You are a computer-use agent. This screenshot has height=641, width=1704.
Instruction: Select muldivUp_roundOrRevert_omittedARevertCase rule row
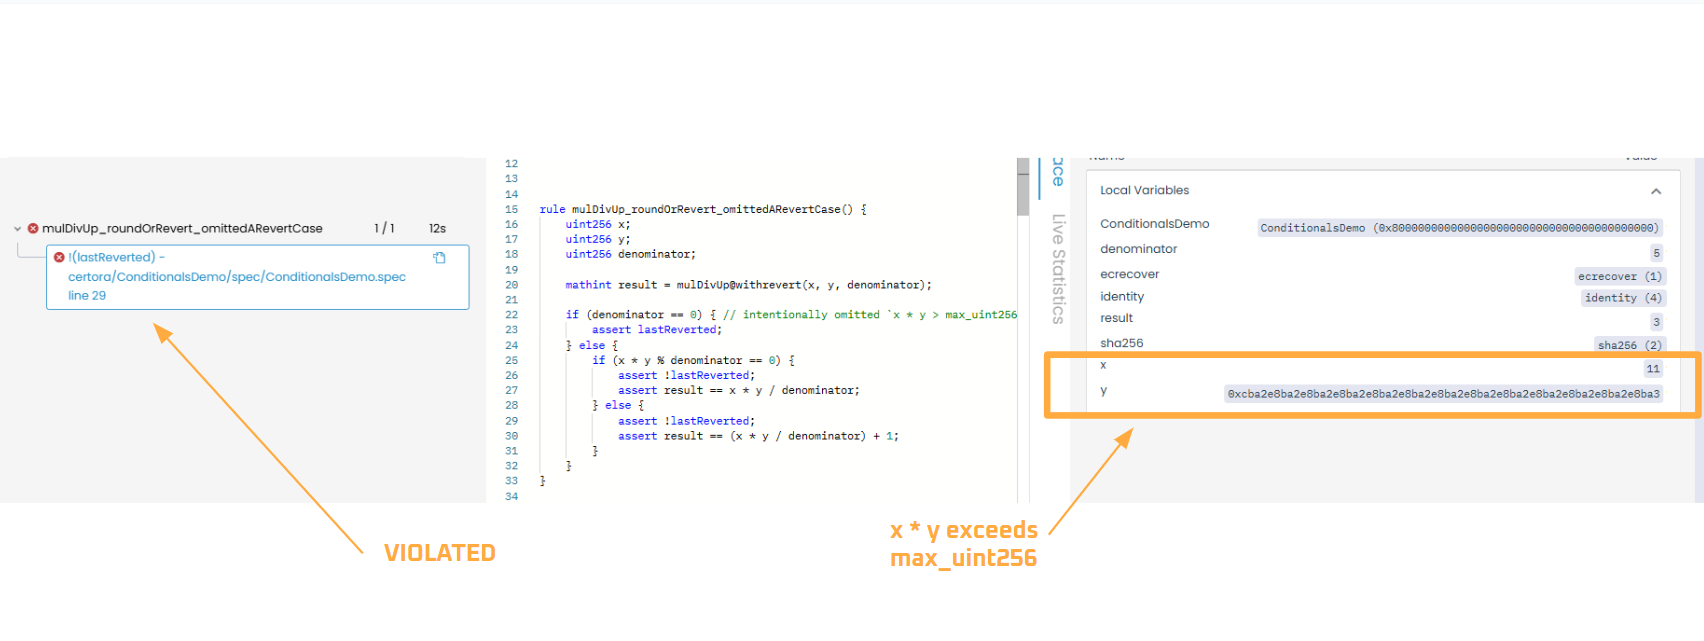tap(182, 229)
